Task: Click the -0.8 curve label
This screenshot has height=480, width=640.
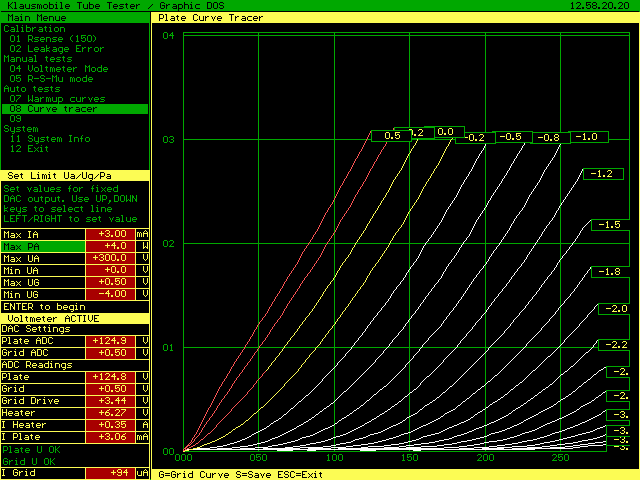Action: pos(549,138)
